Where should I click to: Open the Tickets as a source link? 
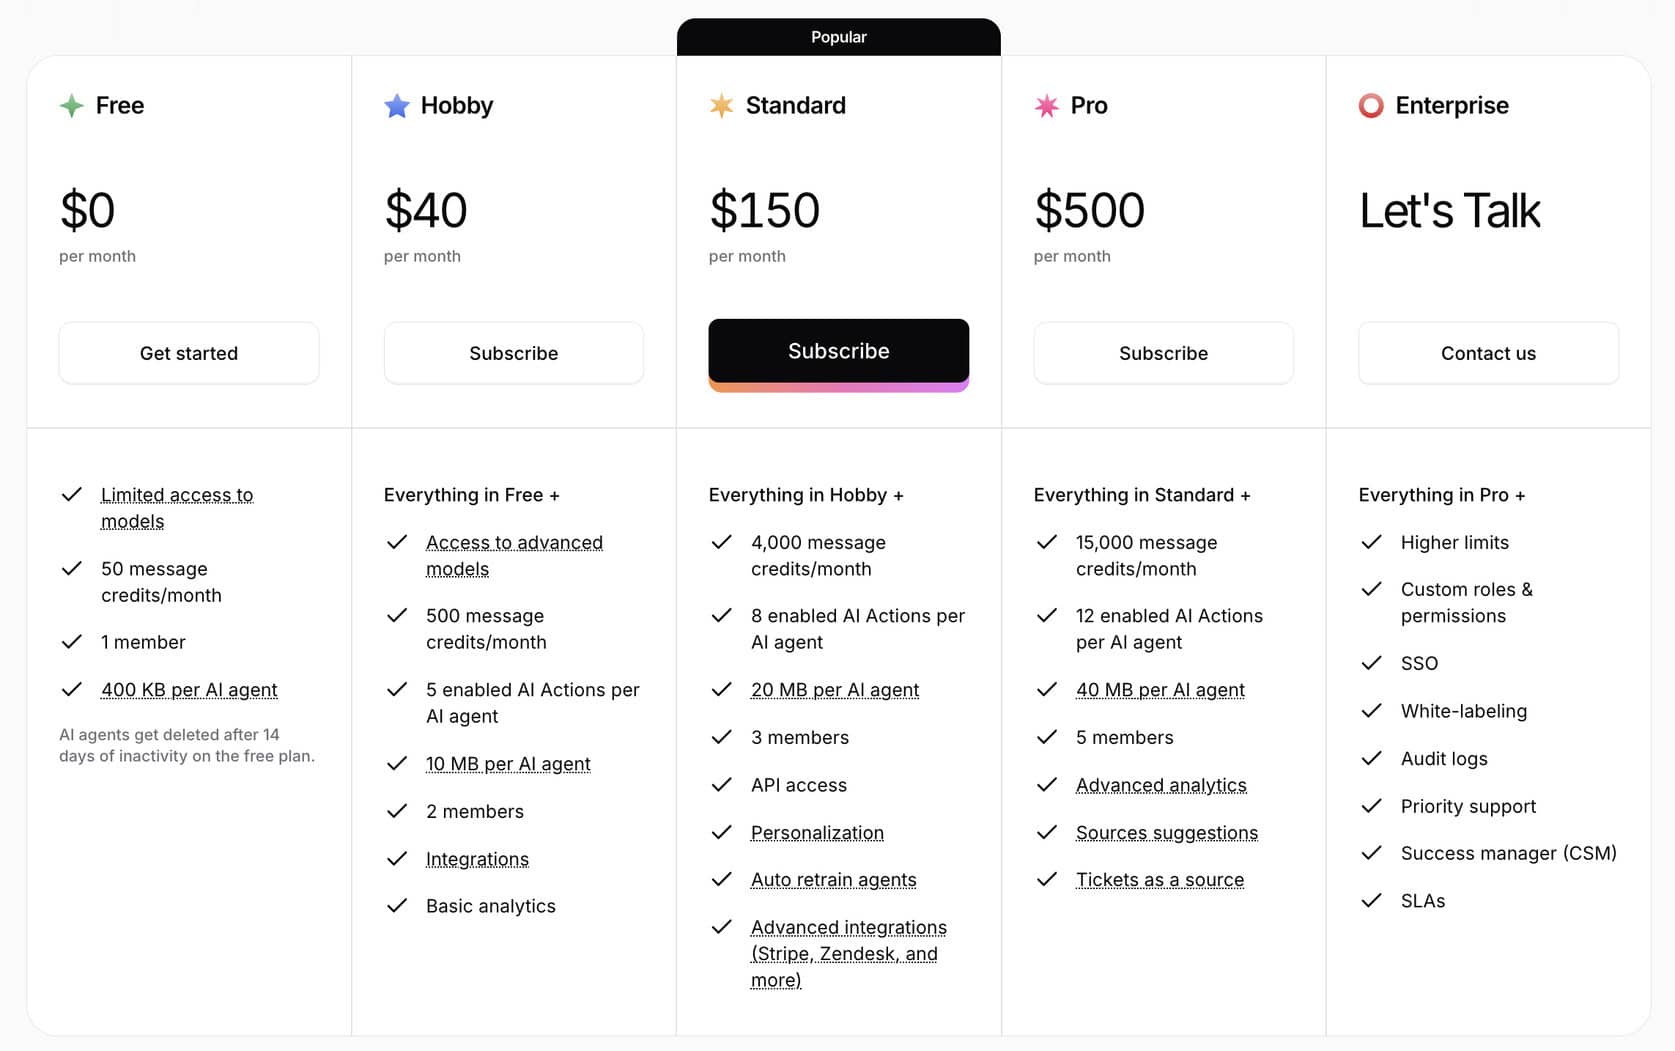[x=1159, y=880]
